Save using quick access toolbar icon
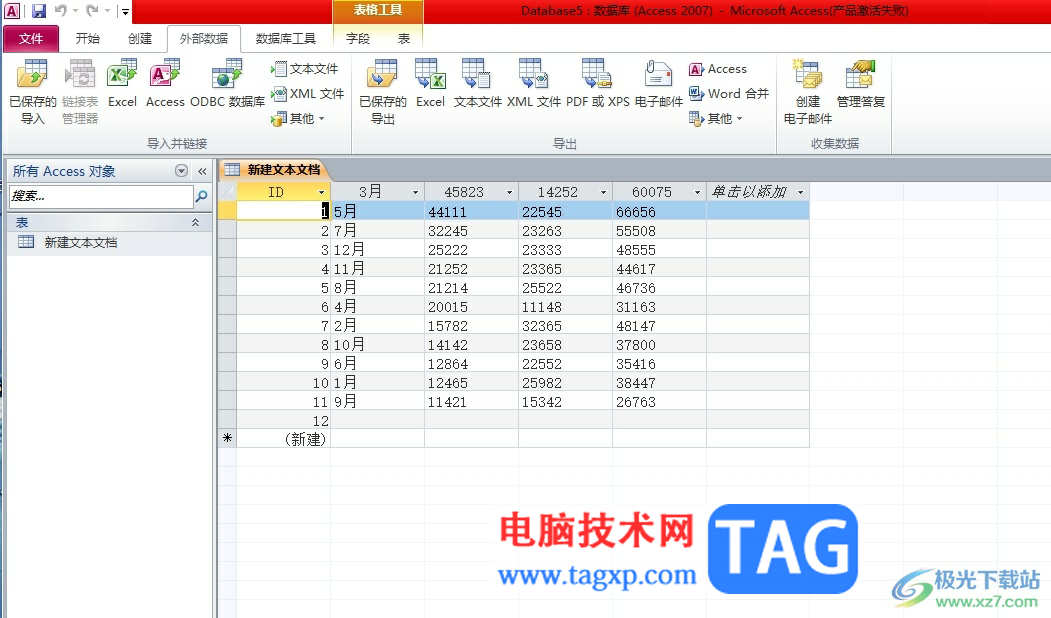1051x618 pixels. click(x=39, y=11)
